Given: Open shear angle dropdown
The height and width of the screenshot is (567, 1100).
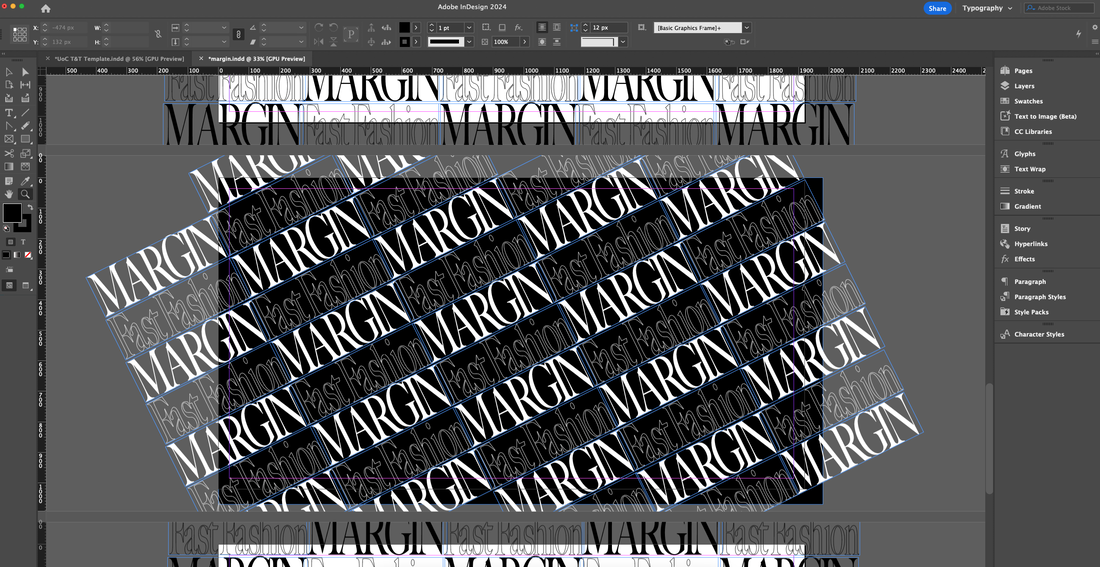Looking at the screenshot, I should click(x=301, y=41).
